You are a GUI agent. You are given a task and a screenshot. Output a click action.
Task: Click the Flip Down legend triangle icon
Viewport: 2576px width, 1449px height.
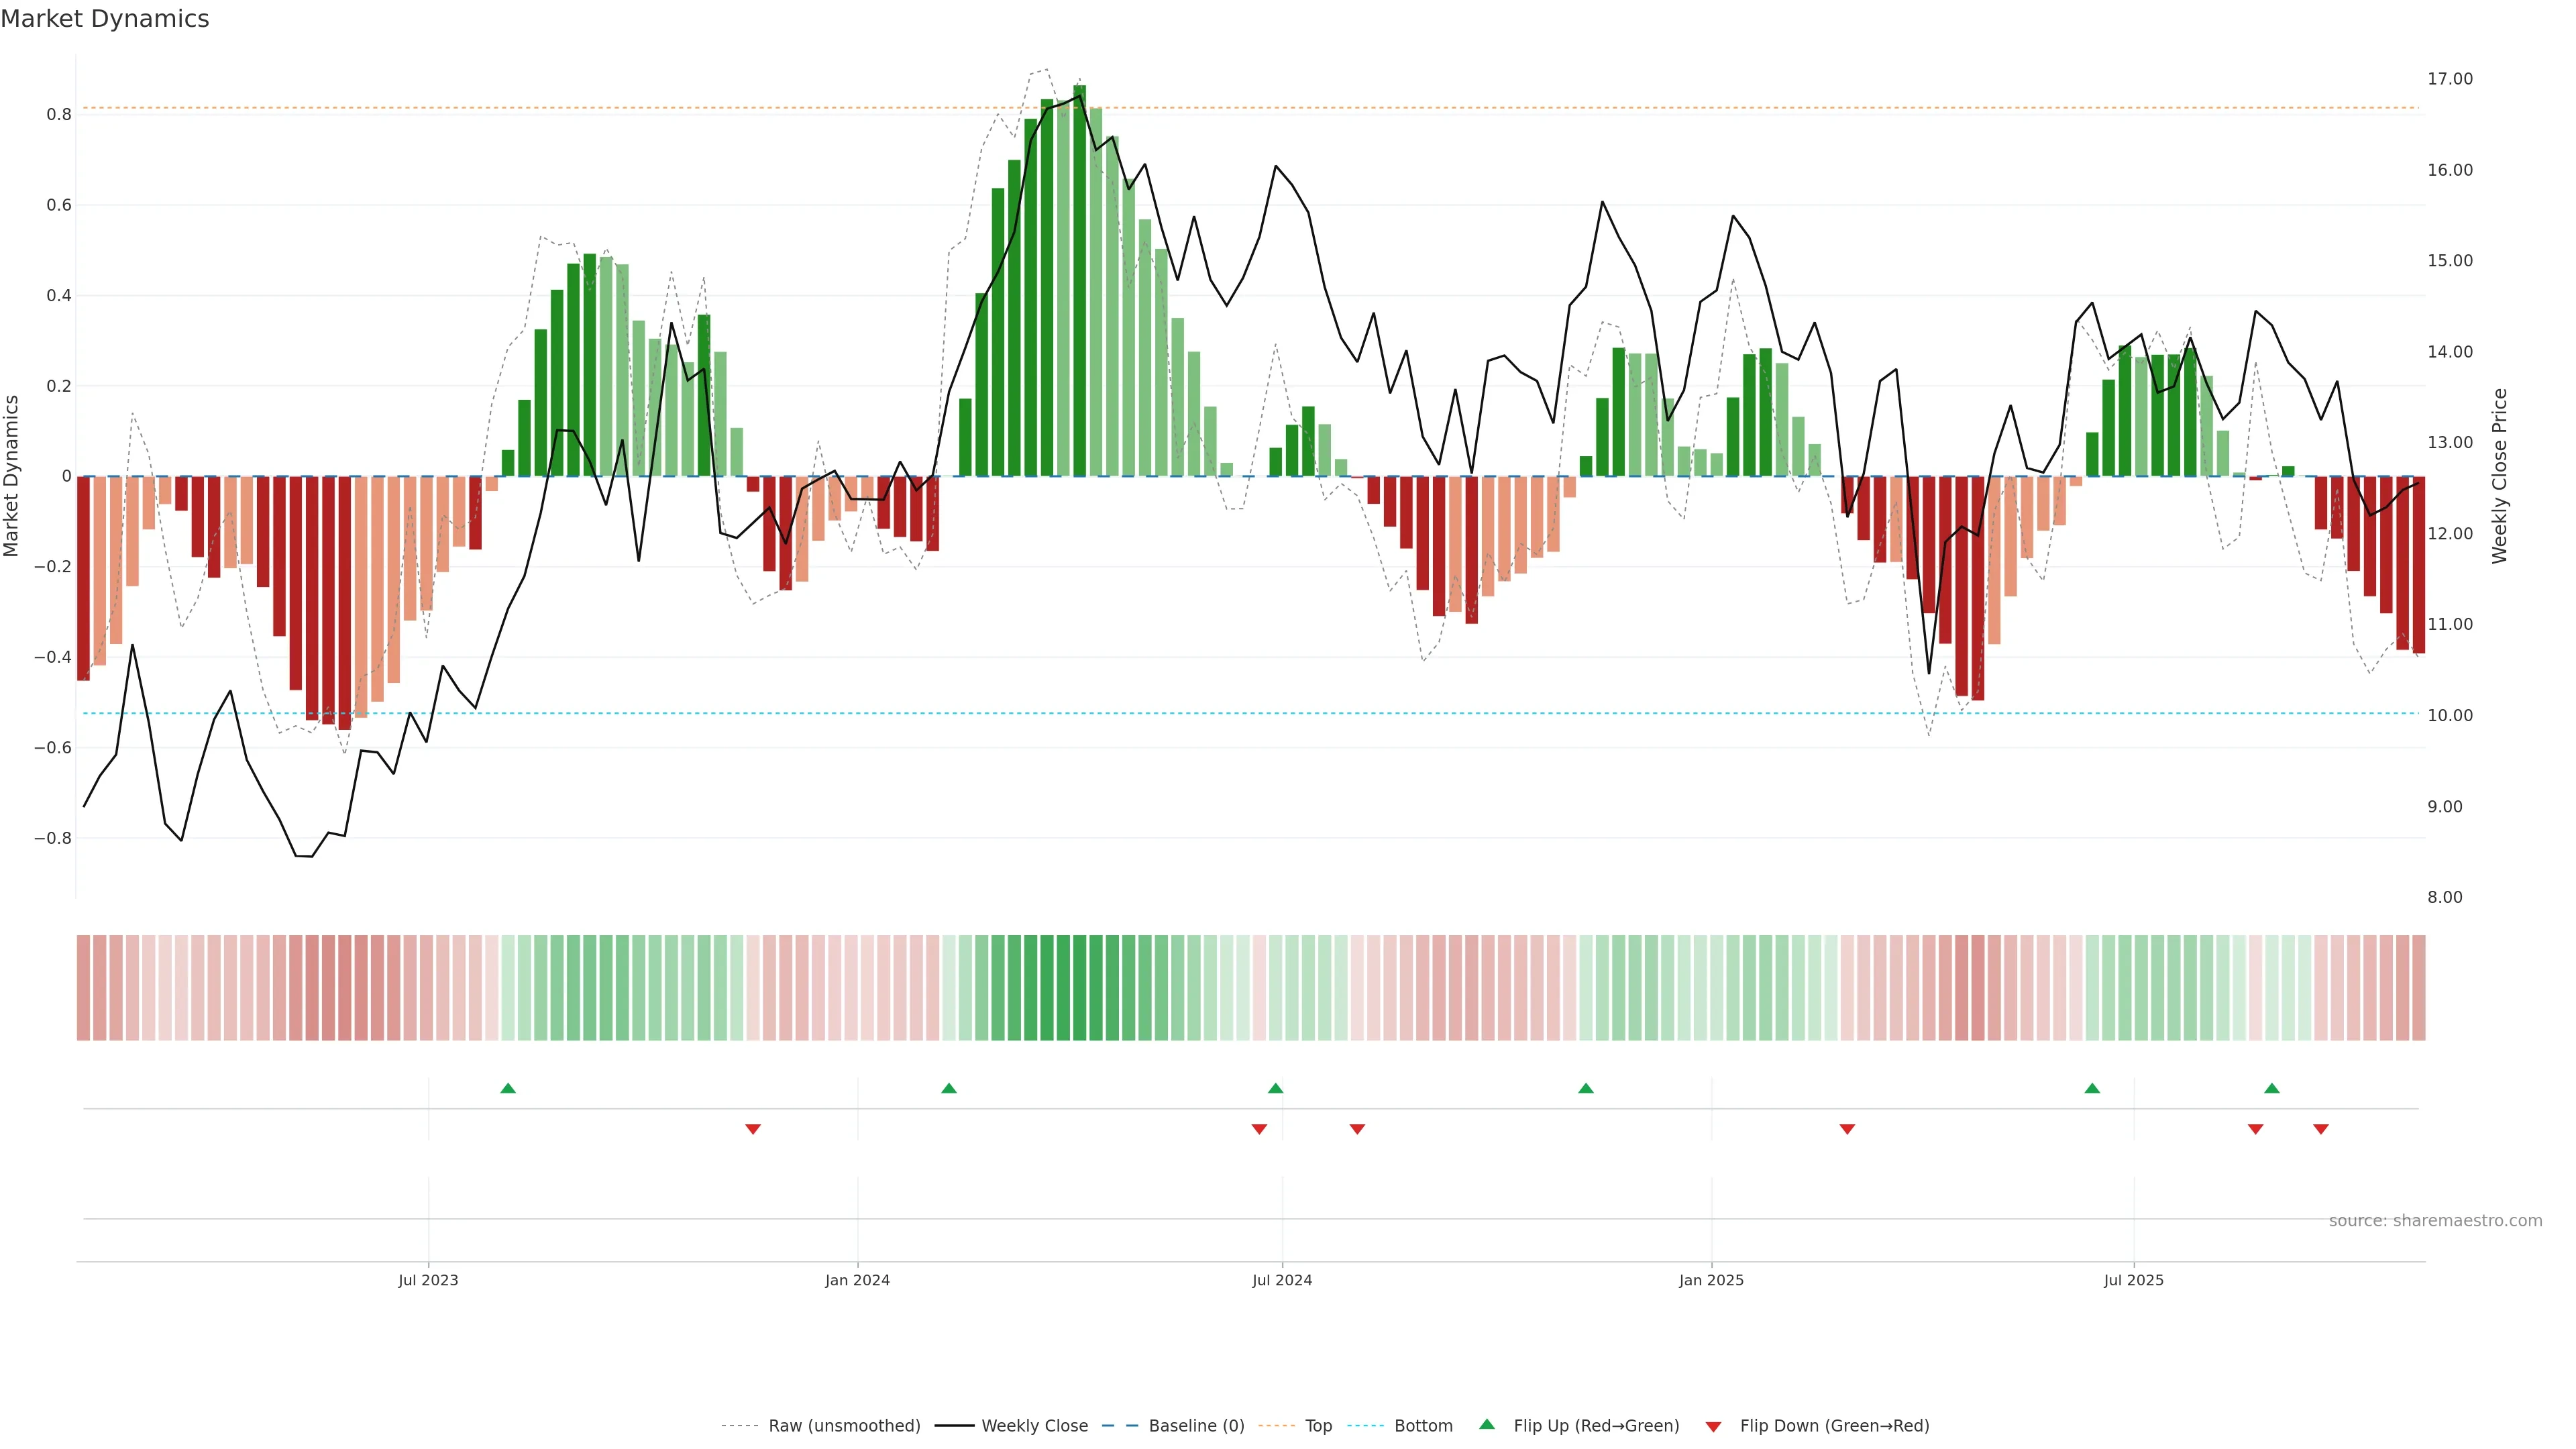tap(1713, 1426)
